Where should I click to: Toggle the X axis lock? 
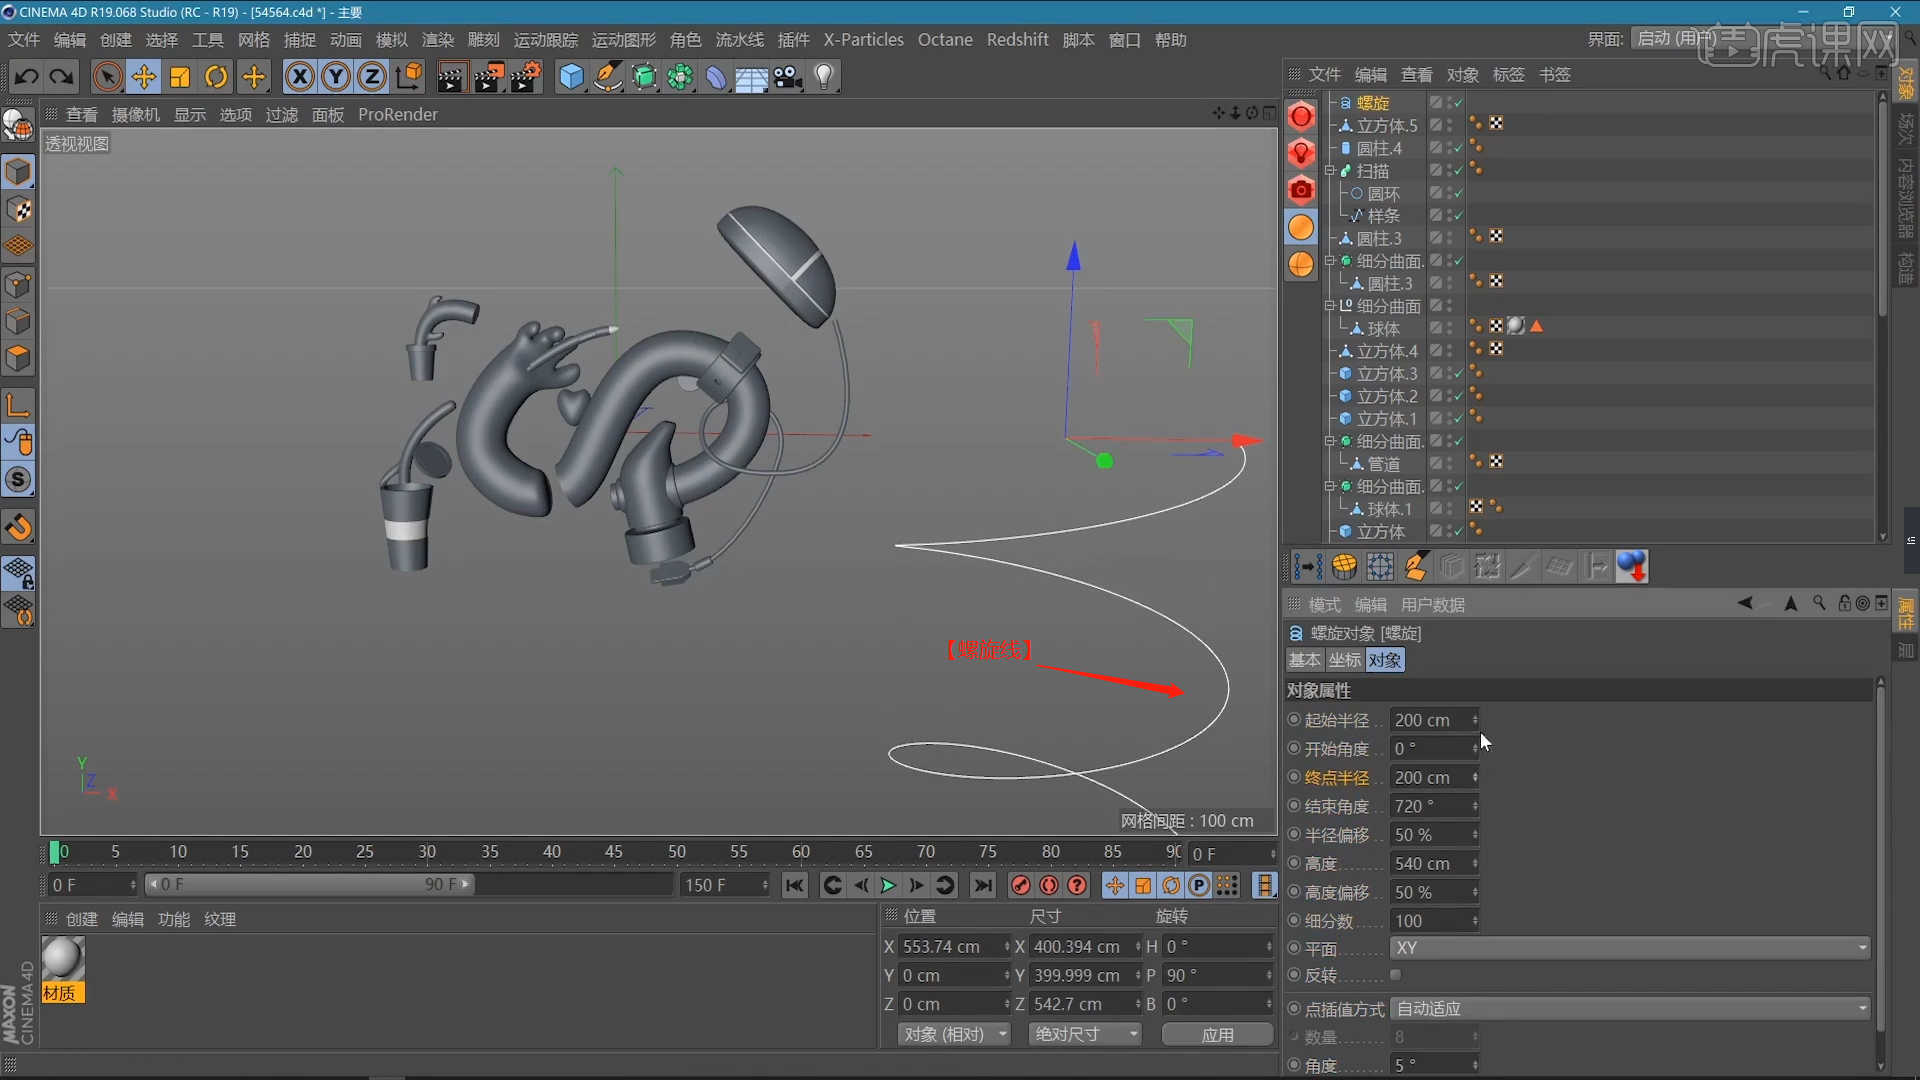point(299,77)
